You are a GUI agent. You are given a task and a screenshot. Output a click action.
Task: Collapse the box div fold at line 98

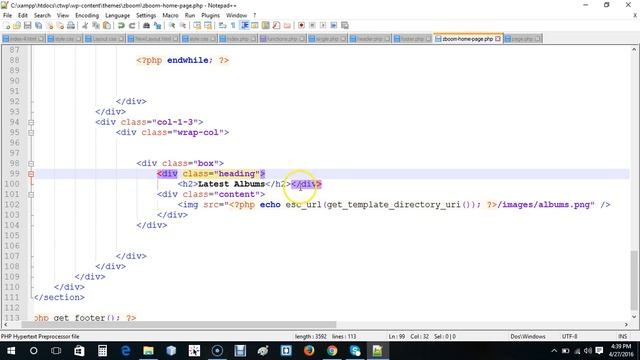(x=31, y=163)
